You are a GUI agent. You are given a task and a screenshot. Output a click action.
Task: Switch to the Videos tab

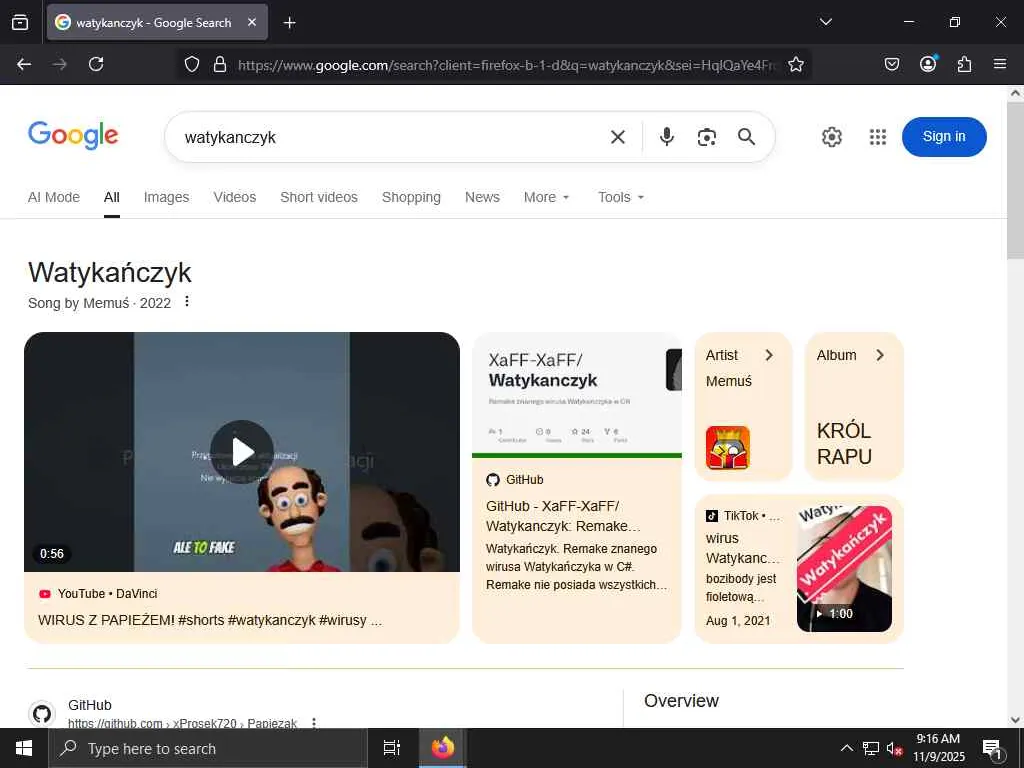[234, 197]
